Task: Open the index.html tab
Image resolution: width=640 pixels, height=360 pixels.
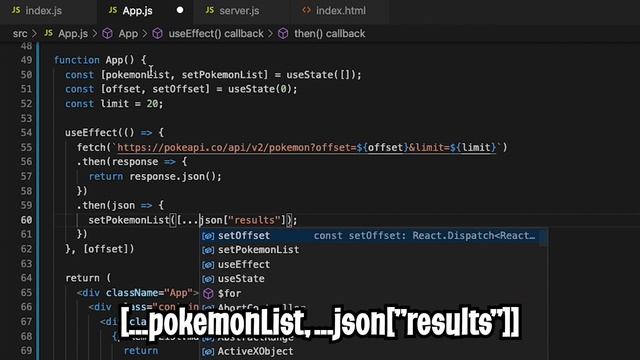Action: (x=340, y=11)
